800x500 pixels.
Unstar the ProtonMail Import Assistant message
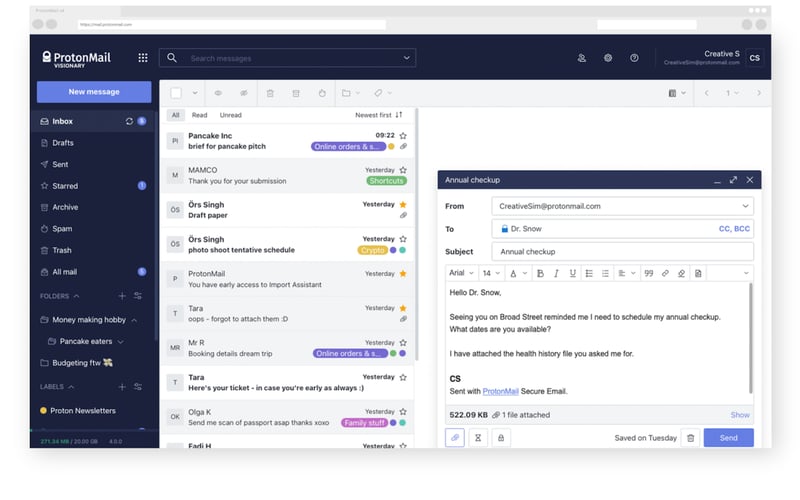403,273
